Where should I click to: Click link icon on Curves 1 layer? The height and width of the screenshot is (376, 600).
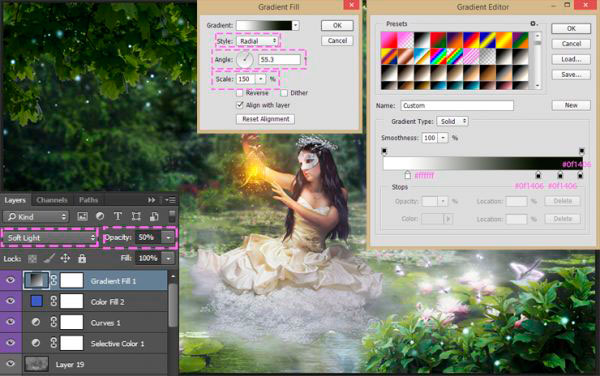pos(54,322)
